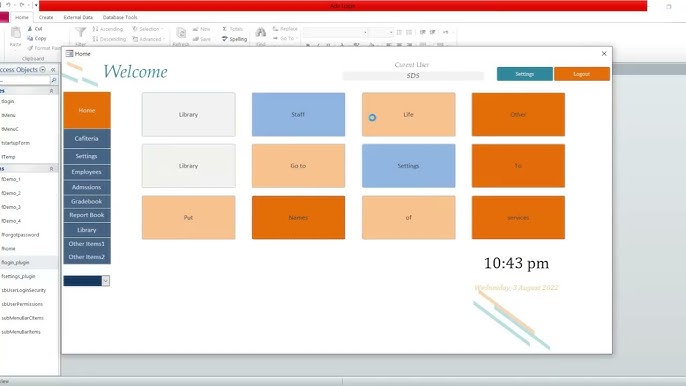Image resolution: width=686 pixels, height=386 pixels.
Task: Select Employees in the sidebar menu
Action: pos(87,172)
